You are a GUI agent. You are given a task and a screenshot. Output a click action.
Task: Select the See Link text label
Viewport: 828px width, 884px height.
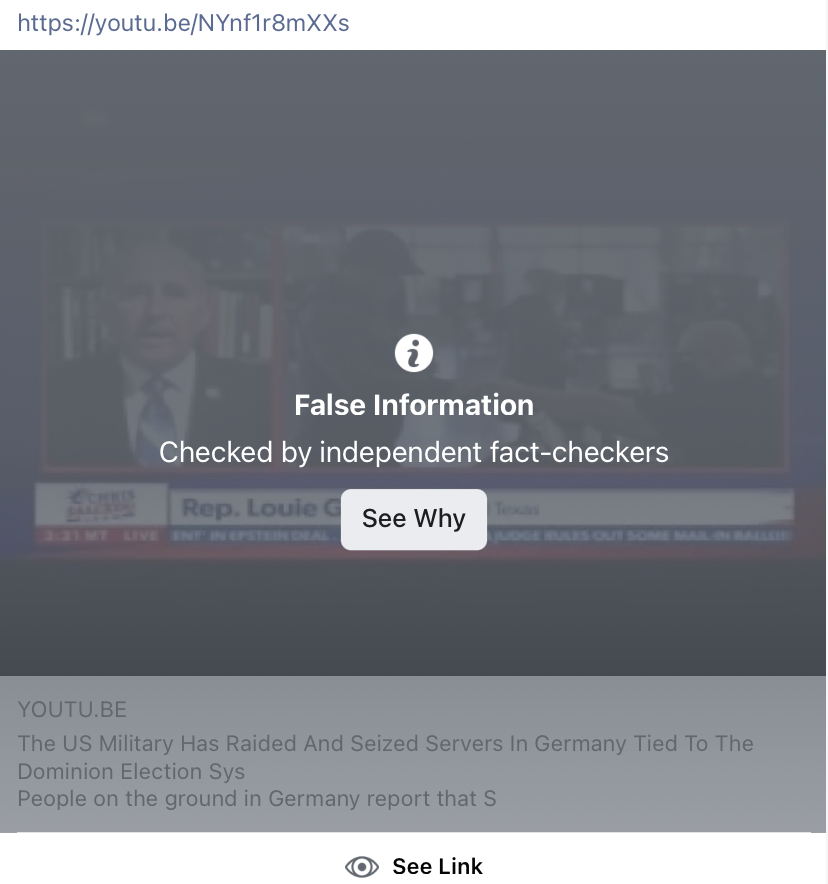pyautogui.click(x=437, y=867)
